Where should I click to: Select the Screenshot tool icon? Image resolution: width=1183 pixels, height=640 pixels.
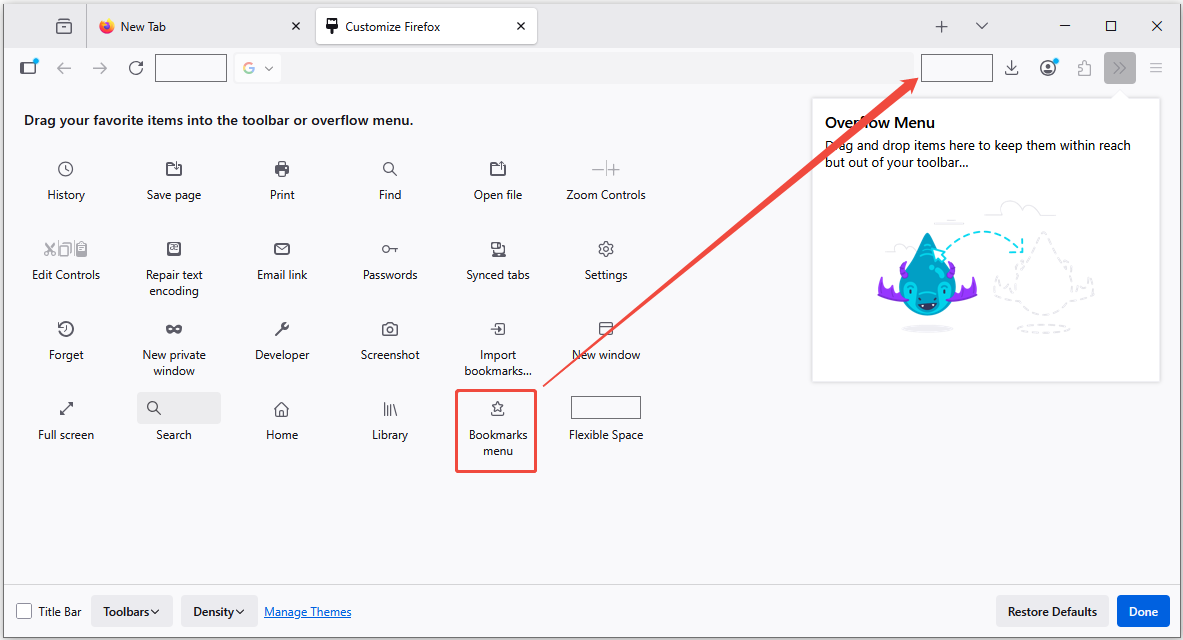click(389, 329)
